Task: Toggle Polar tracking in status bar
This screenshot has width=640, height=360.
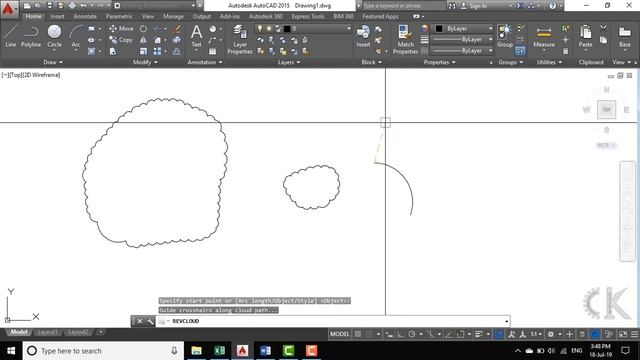Action: (412, 334)
